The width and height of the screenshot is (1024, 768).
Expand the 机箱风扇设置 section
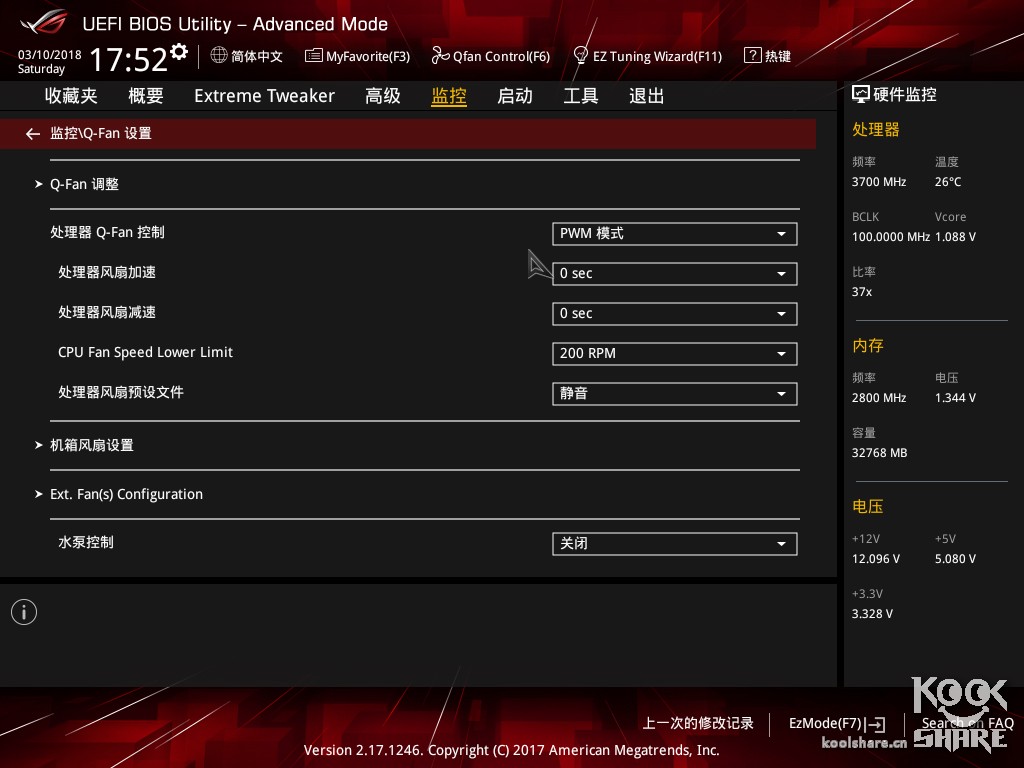(x=91, y=445)
